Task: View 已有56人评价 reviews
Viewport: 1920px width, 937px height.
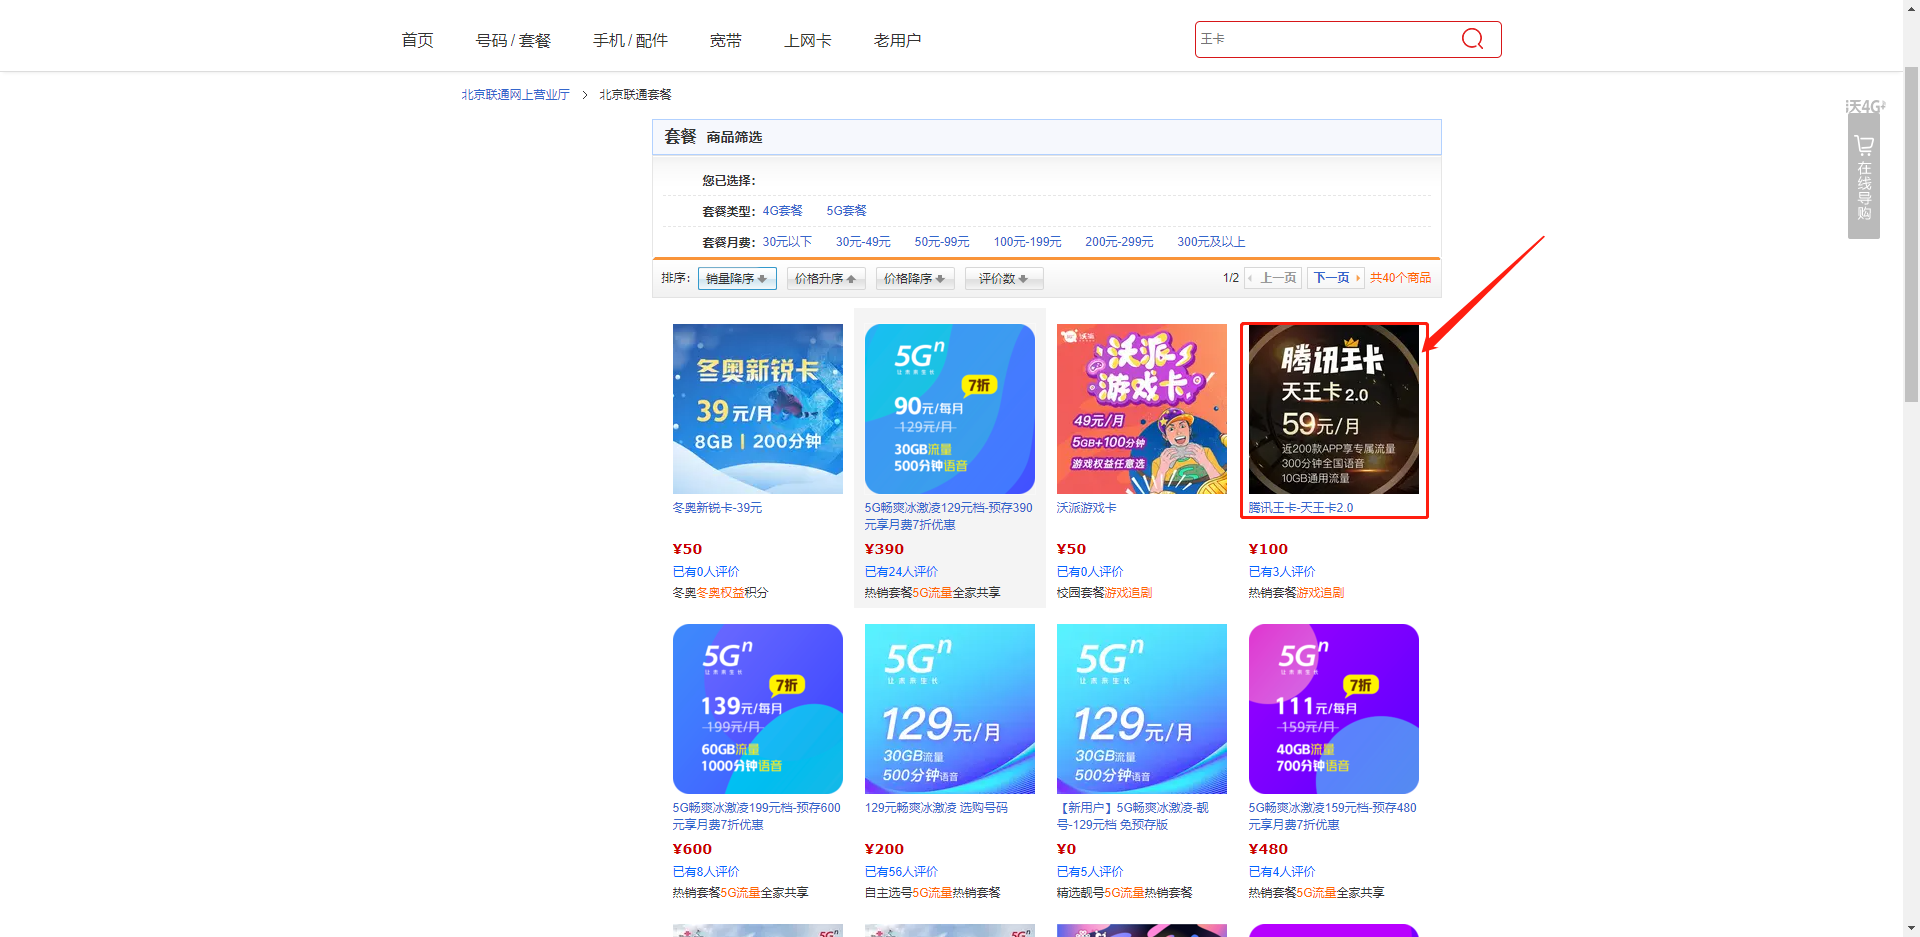Action: point(901,872)
